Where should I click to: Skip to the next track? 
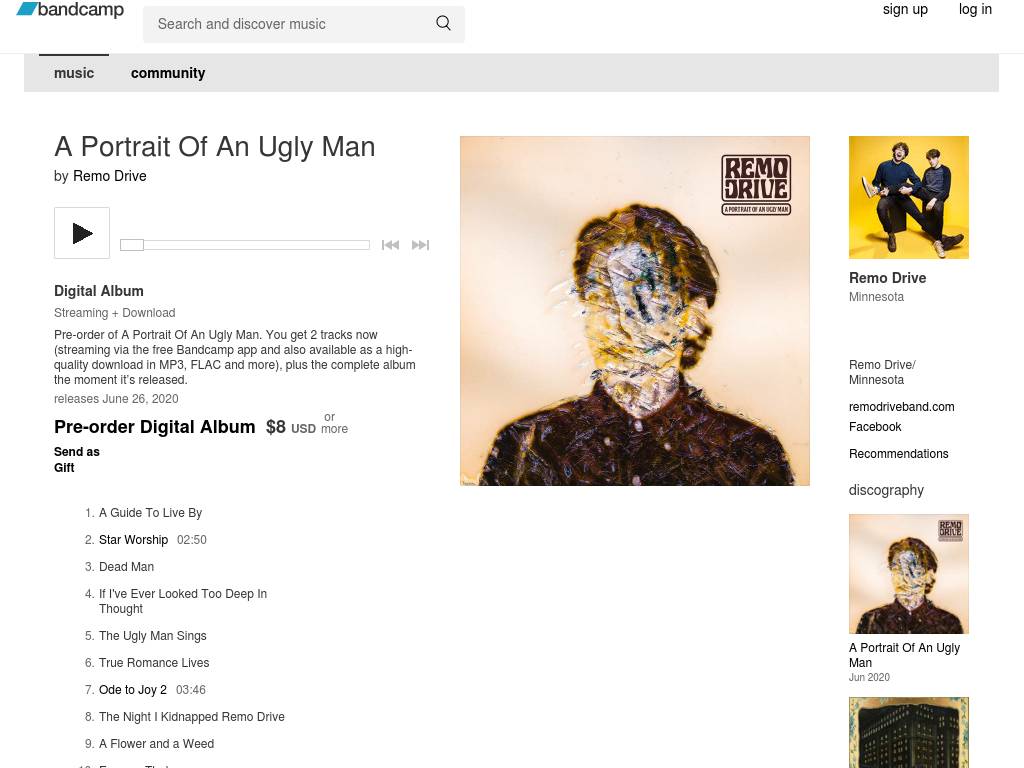[x=420, y=245]
